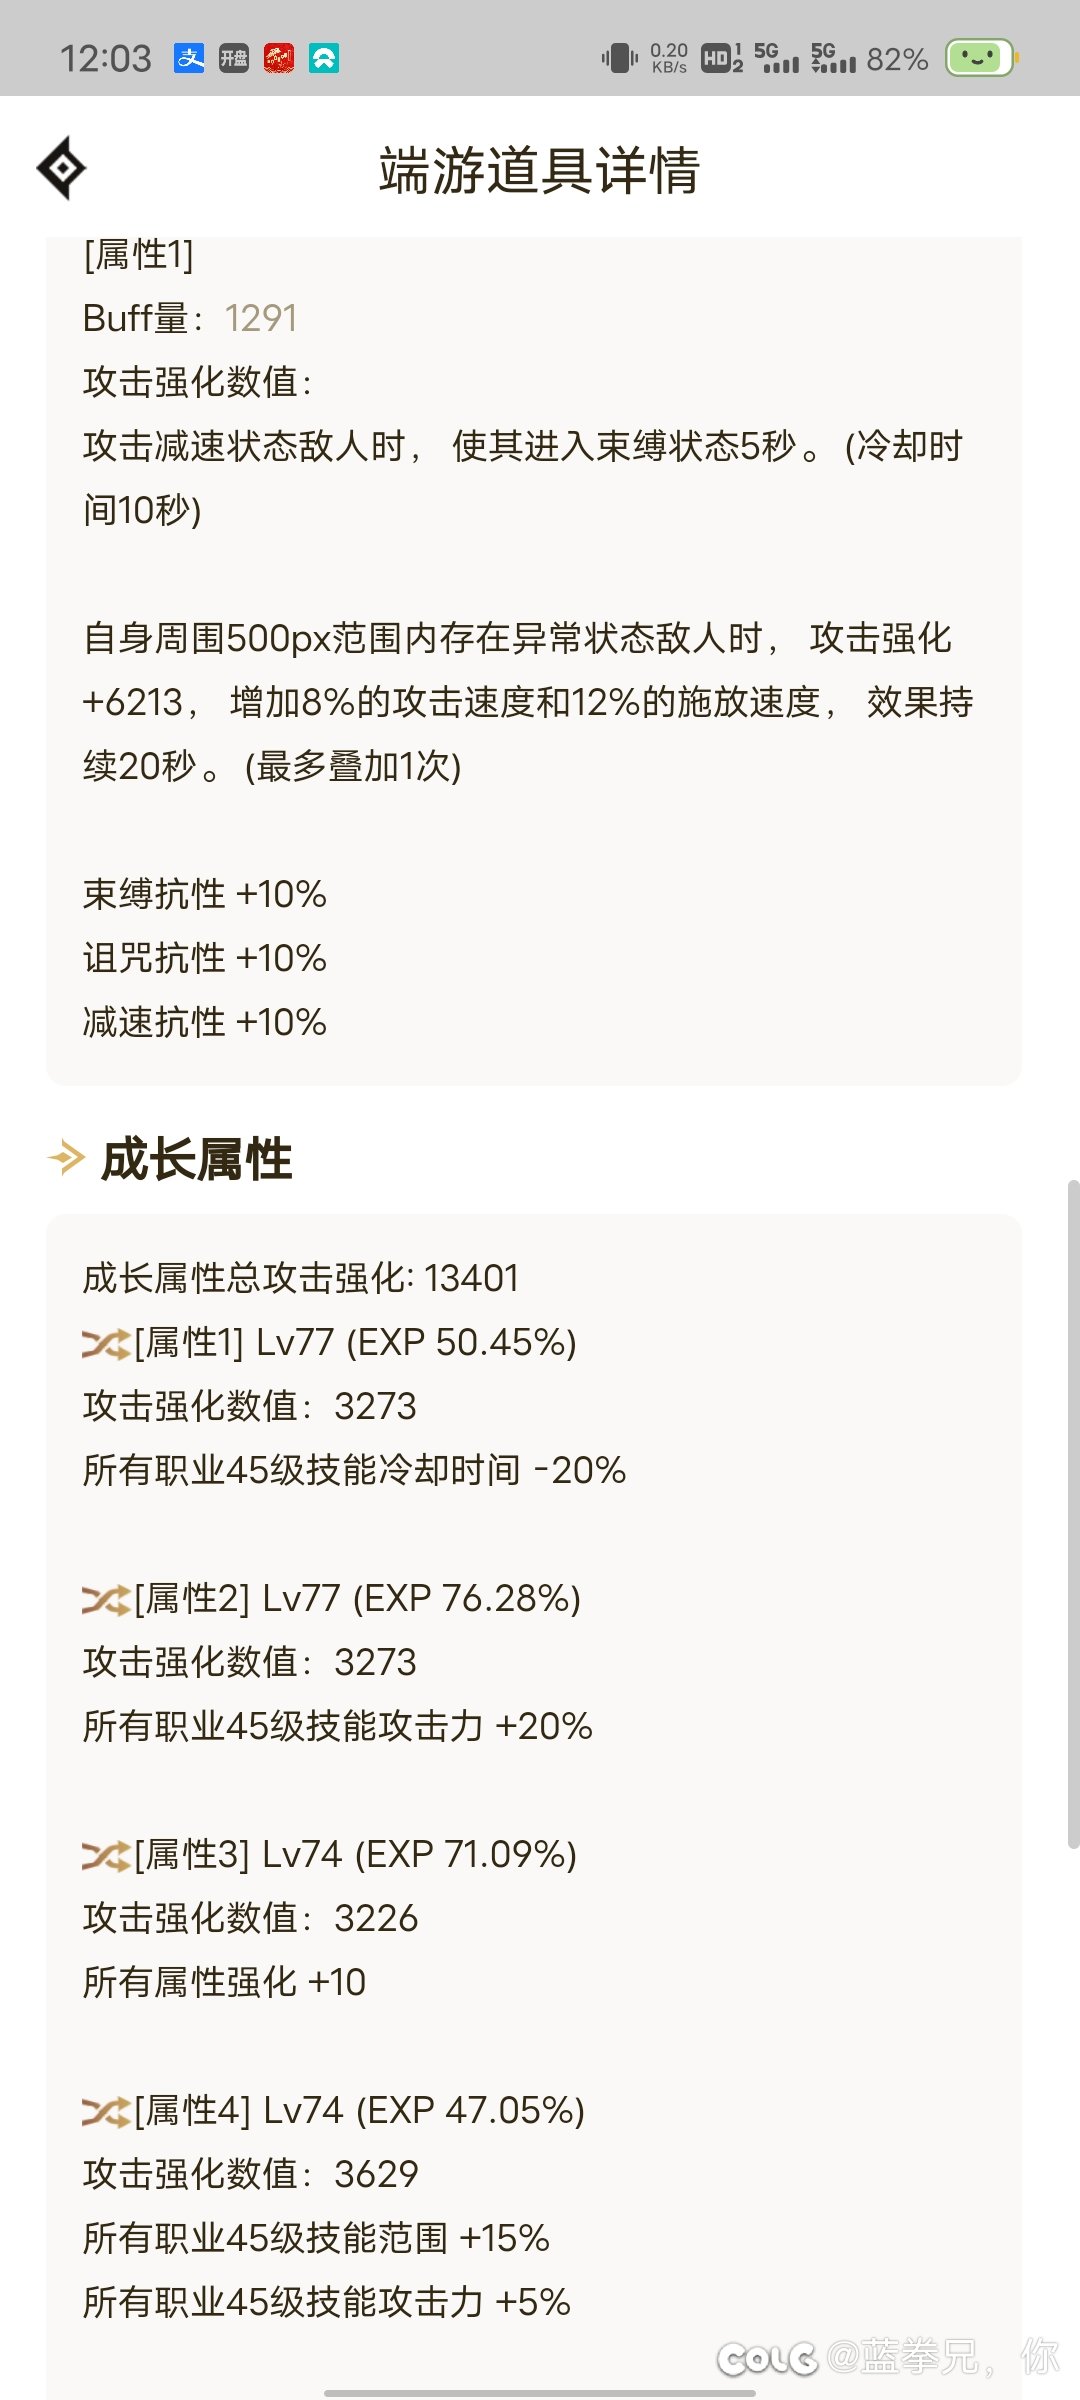
Task: Tap the diamond back icon
Action: click(62, 168)
